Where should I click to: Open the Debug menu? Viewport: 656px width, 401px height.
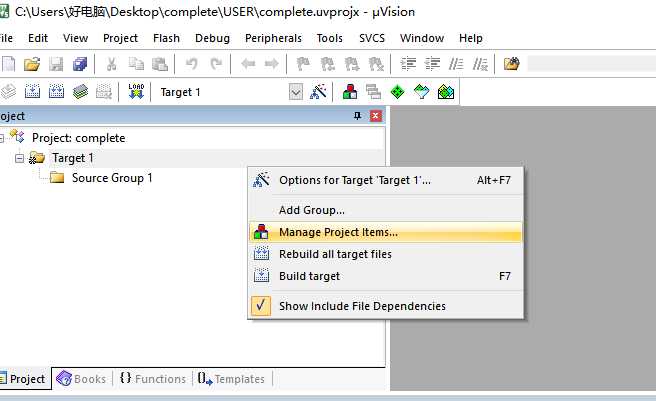coord(212,38)
